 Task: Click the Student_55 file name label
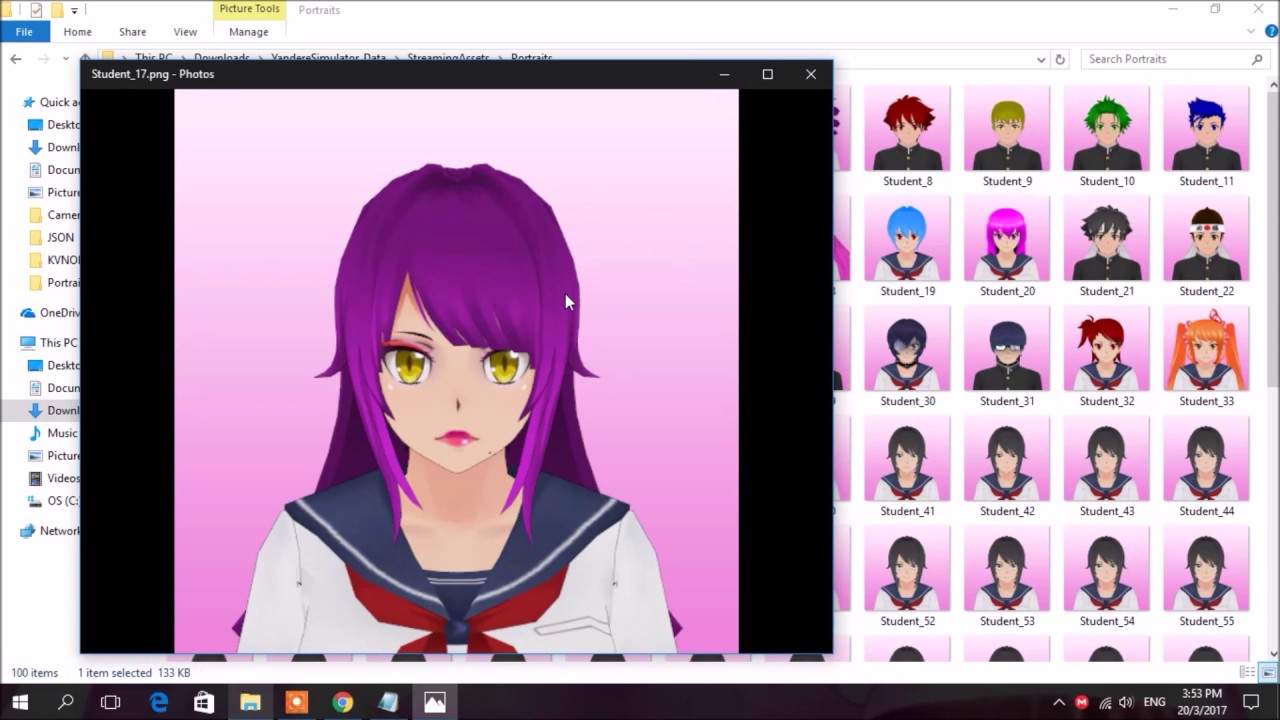[x=1206, y=621]
